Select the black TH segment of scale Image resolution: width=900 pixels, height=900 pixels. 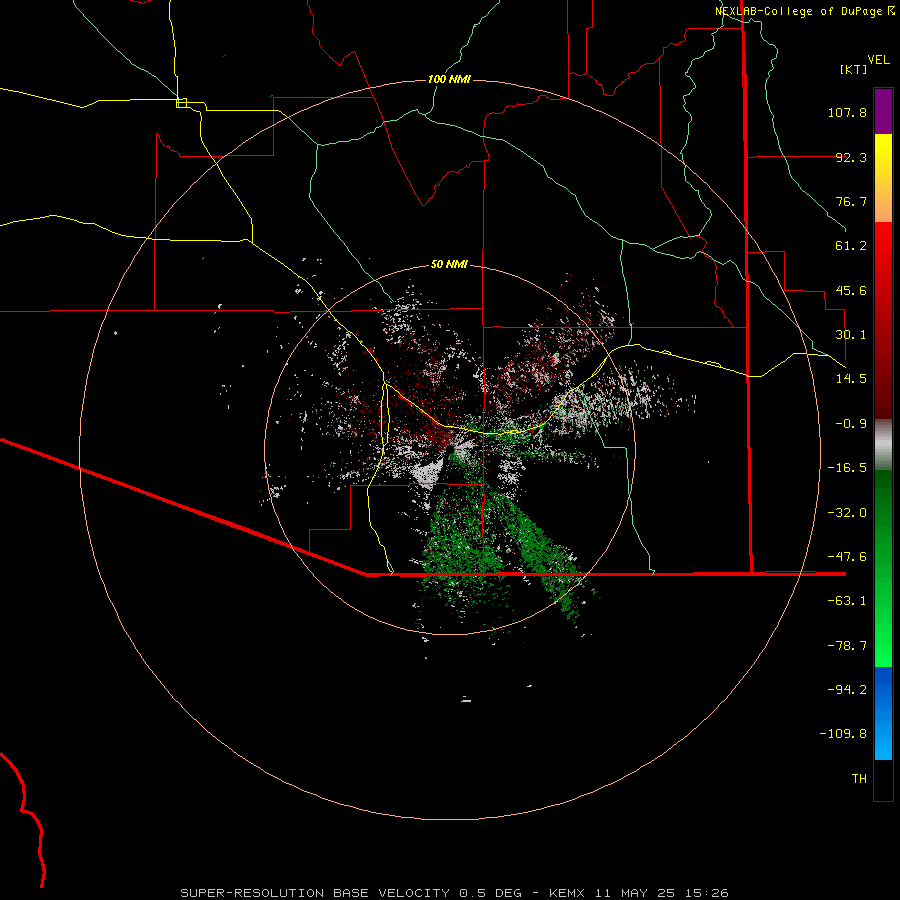click(x=883, y=780)
